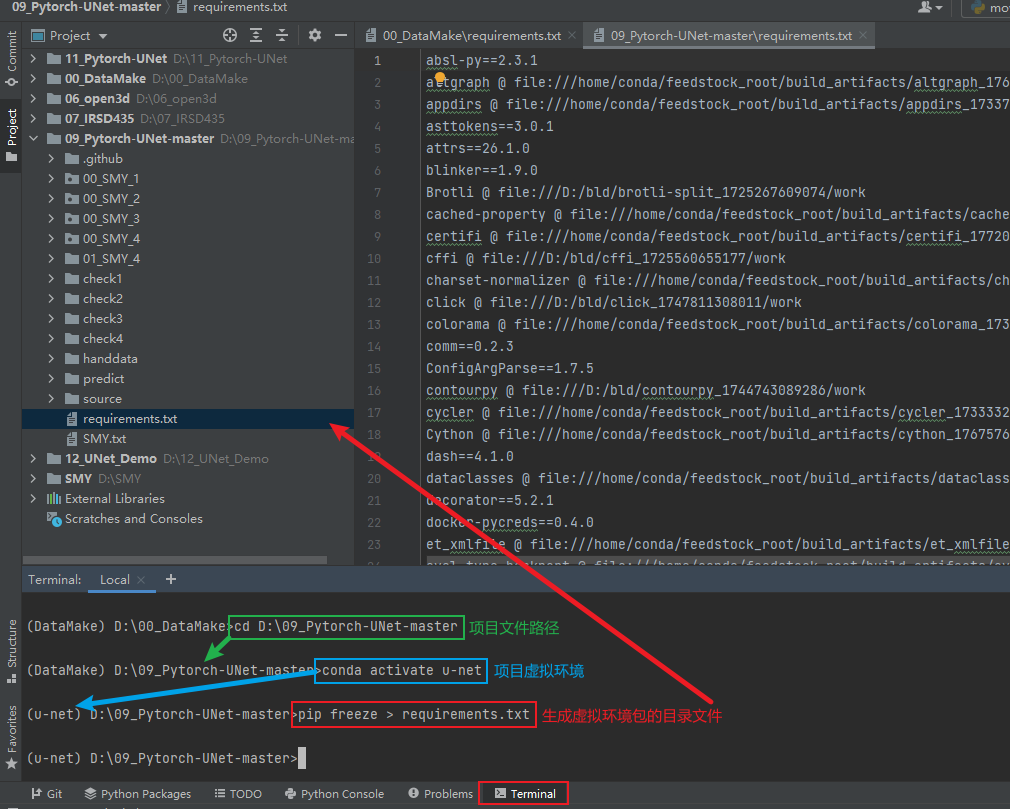Viewport: 1010px width, 809px height.
Task: Click the locate/select opened file icon
Action: [230, 35]
